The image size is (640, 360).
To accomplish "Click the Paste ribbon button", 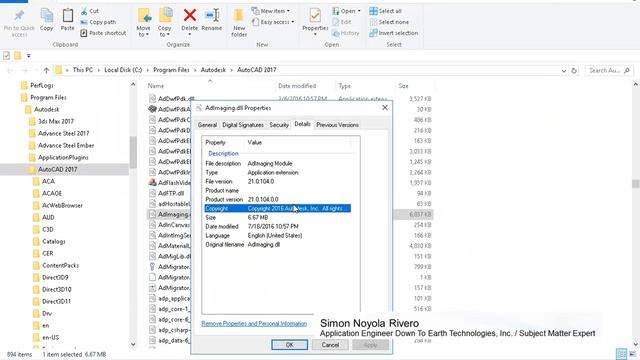I will point(68,20).
